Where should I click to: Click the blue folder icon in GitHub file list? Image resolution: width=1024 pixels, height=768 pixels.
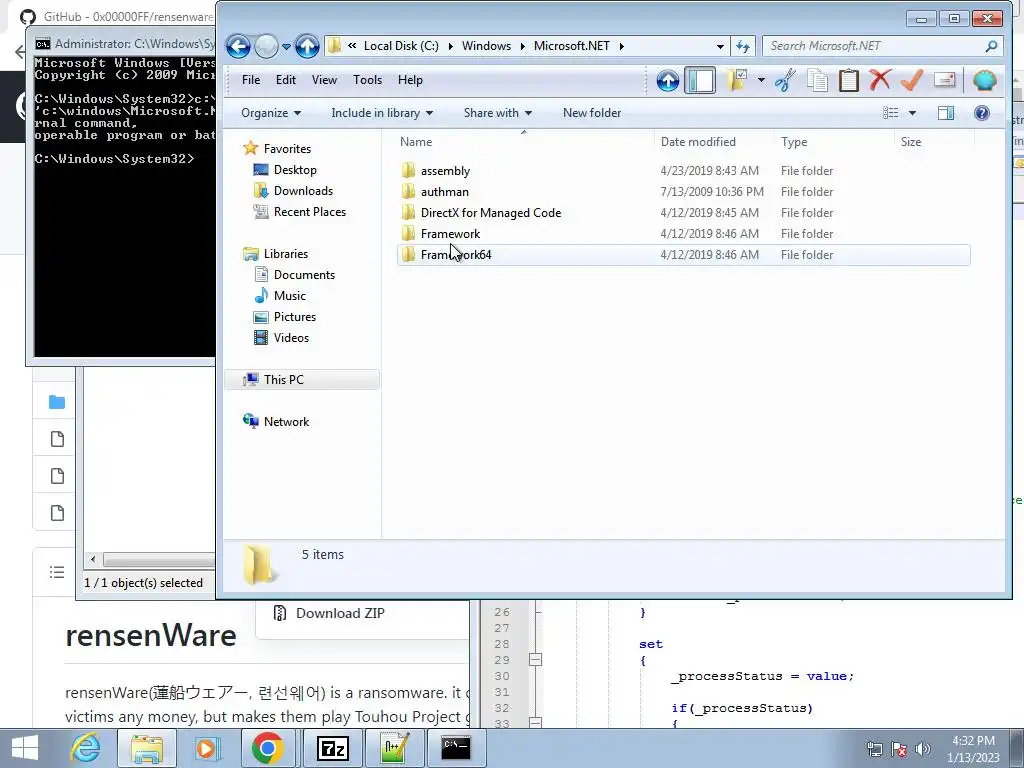coord(57,402)
